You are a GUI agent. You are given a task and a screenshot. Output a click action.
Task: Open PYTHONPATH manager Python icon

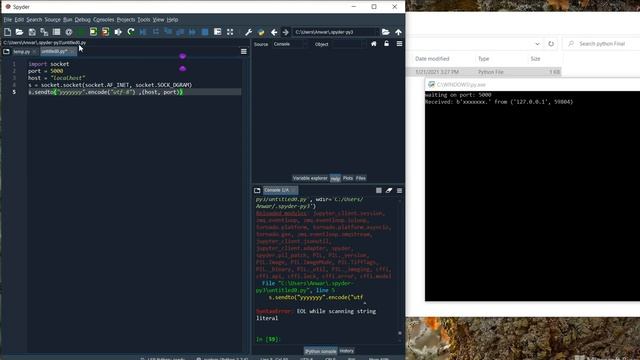point(261,32)
